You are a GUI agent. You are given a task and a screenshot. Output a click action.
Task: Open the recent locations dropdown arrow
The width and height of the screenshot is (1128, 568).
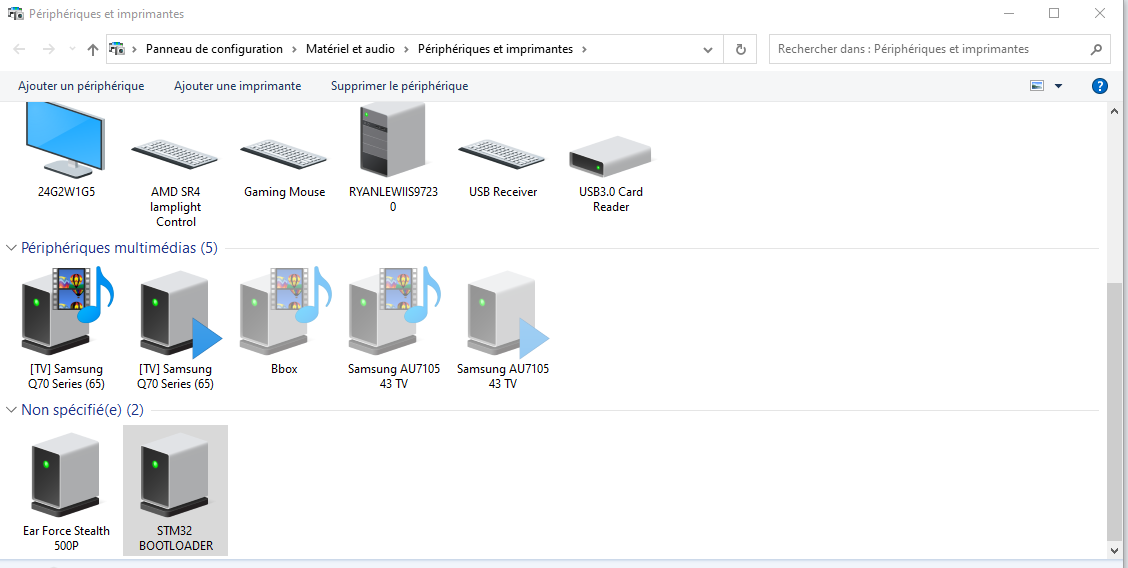(72, 49)
